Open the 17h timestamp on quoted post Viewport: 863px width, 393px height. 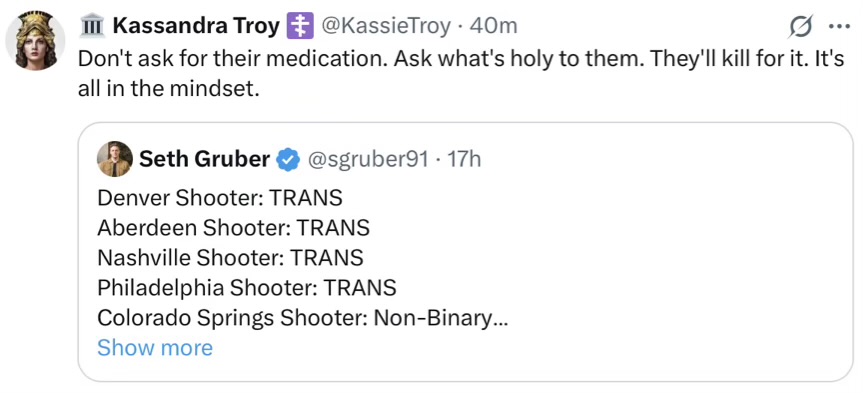465,159
